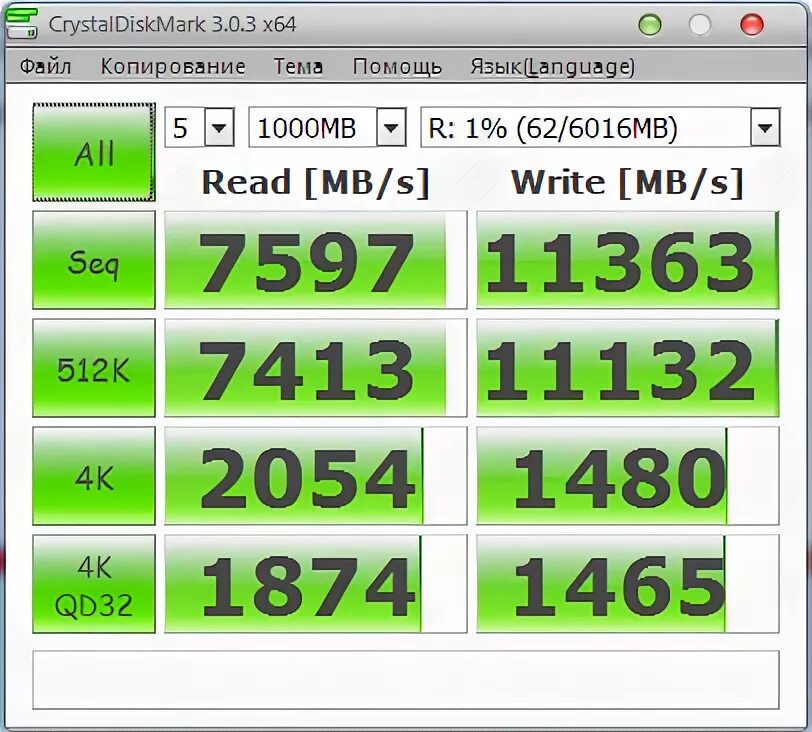Open the Язык(Language) menu
This screenshot has height=732, width=812.
click(x=552, y=67)
